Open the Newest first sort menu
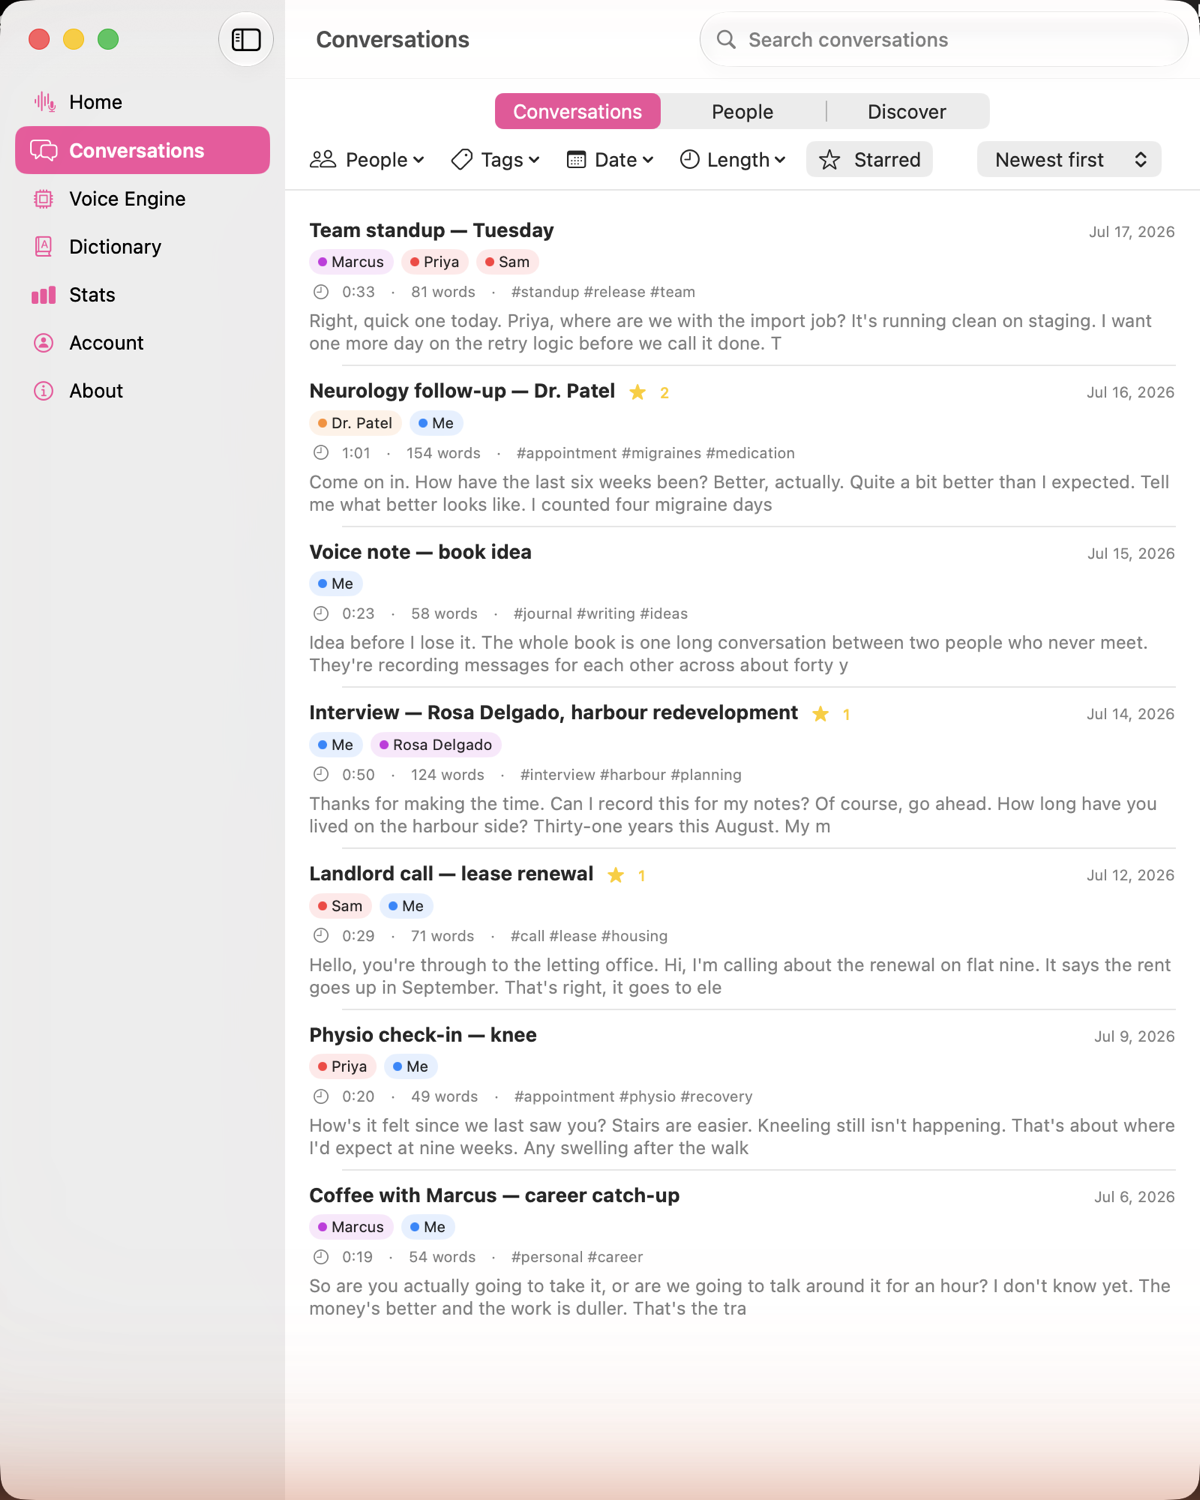This screenshot has height=1500, width=1200. pyautogui.click(x=1069, y=160)
